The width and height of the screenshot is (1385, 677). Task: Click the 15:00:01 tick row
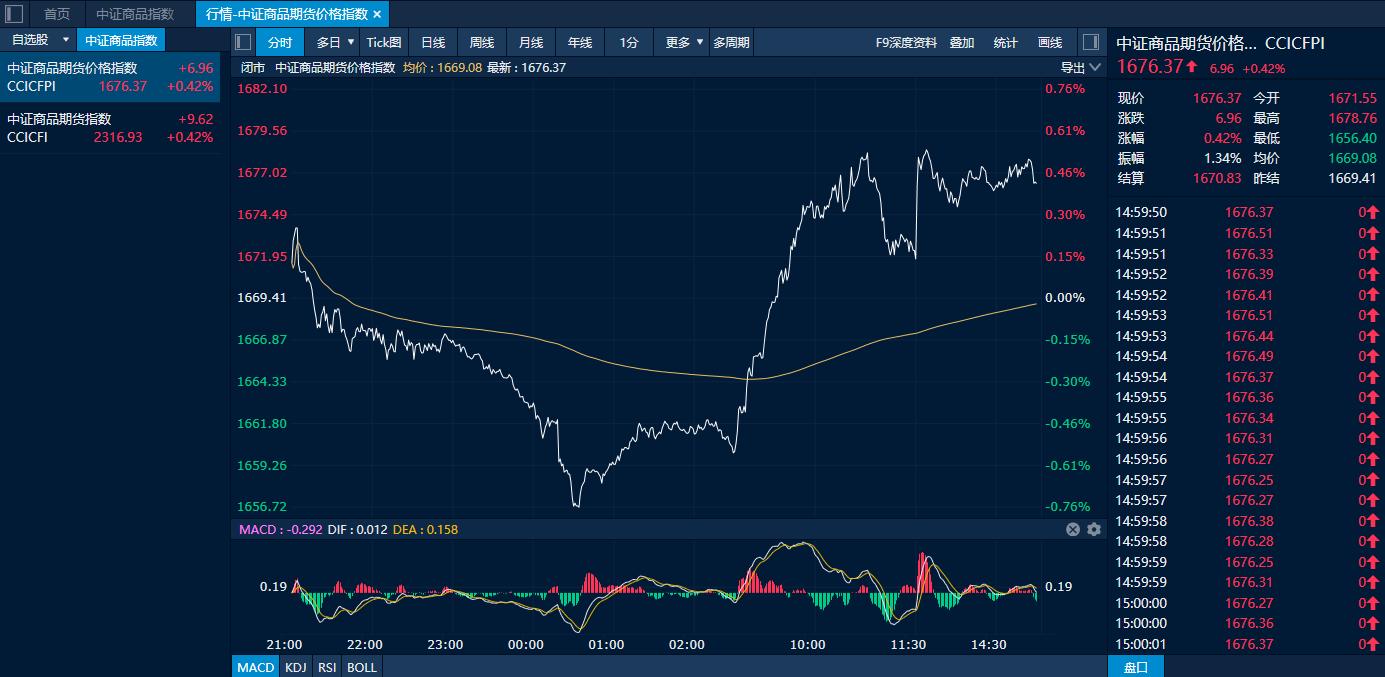click(1247, 644)
